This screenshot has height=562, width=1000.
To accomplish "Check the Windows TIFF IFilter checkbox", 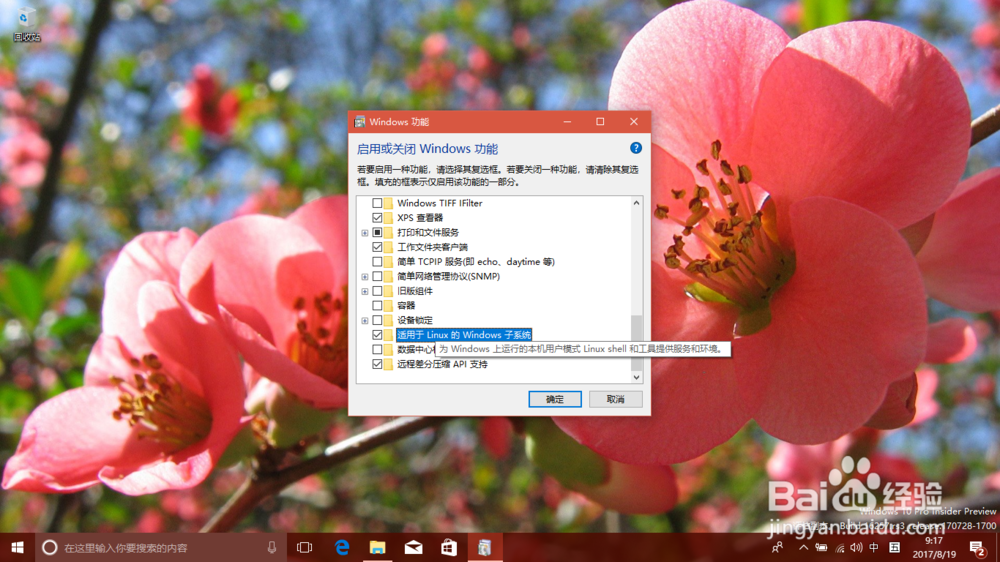I will [x=377, y=203].
